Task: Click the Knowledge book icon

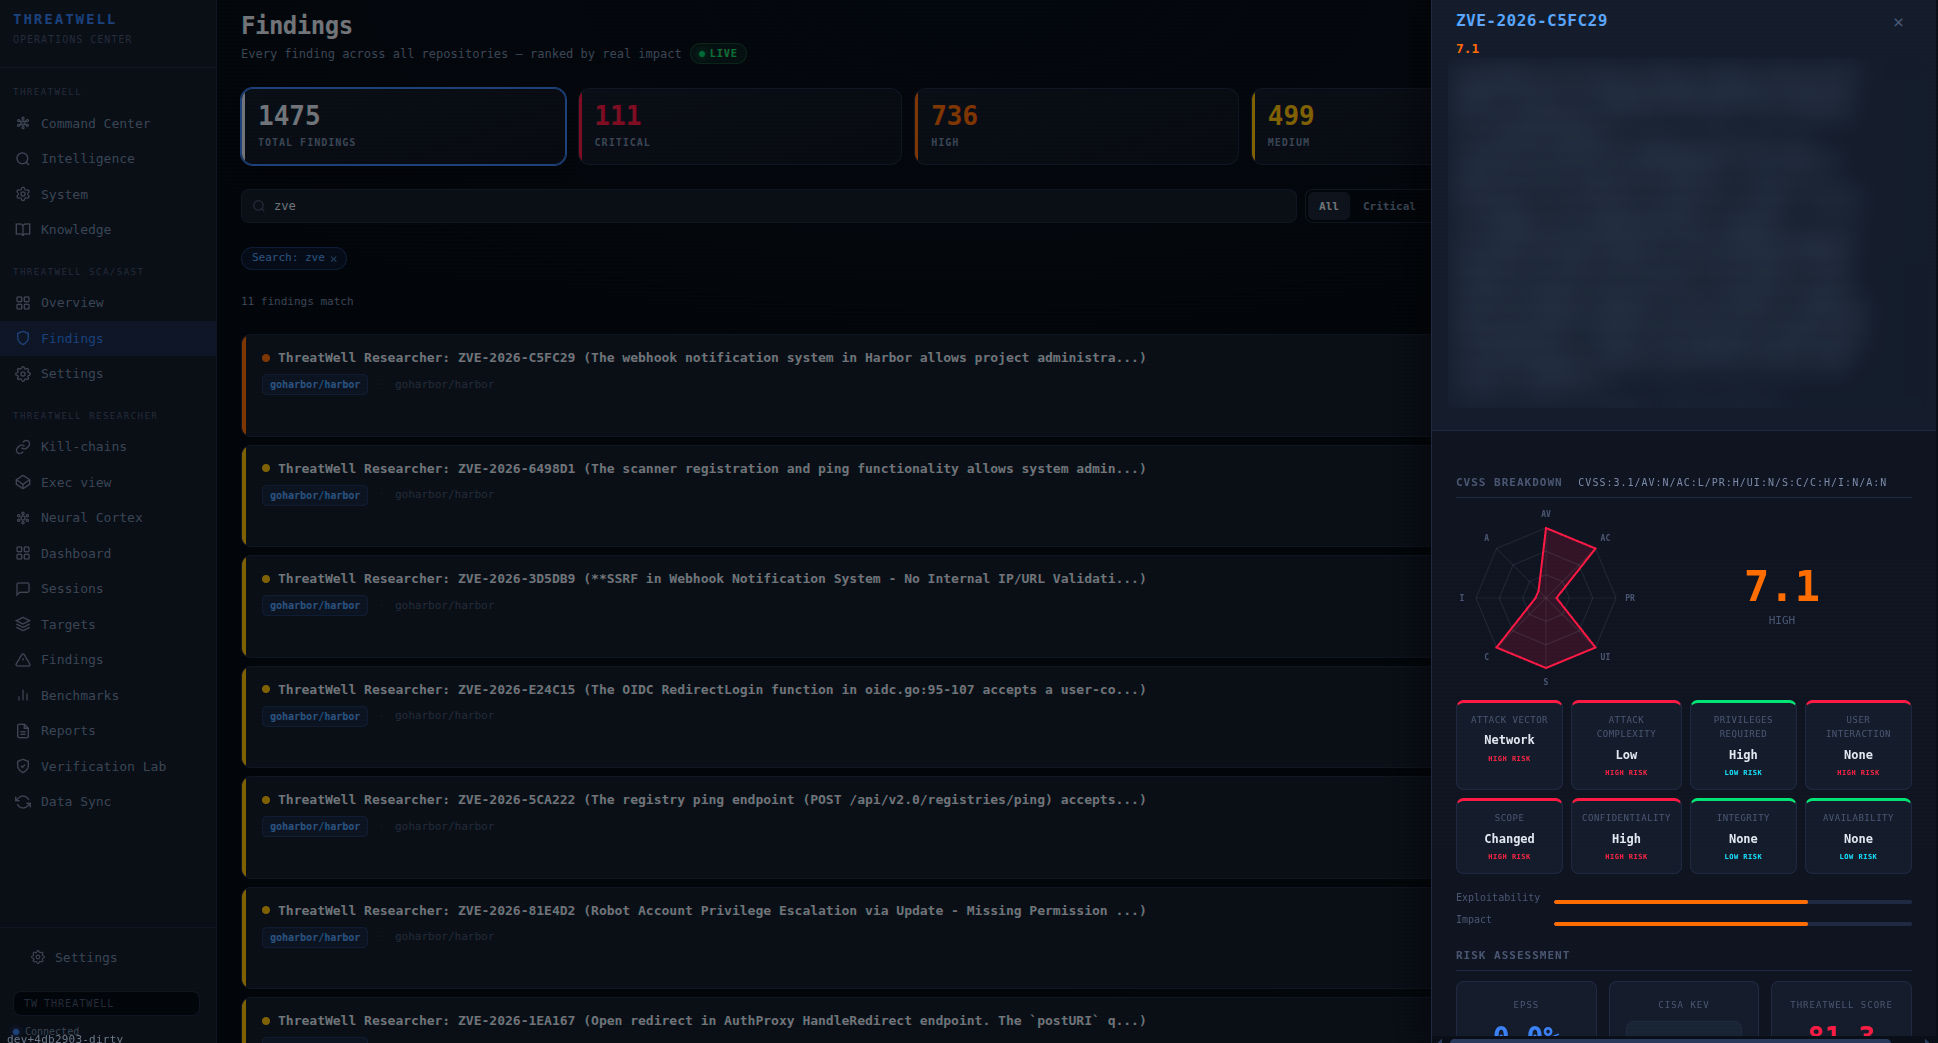Action: 23,229
